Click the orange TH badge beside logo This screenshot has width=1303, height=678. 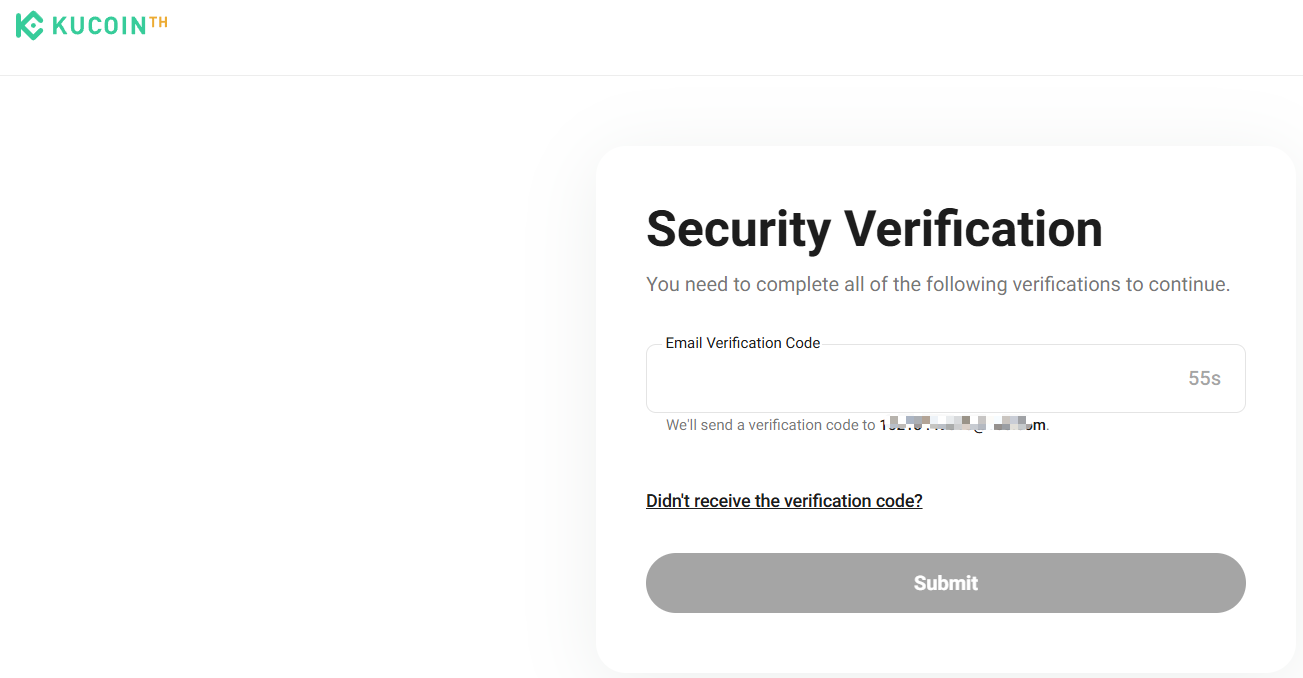point(158,21)
